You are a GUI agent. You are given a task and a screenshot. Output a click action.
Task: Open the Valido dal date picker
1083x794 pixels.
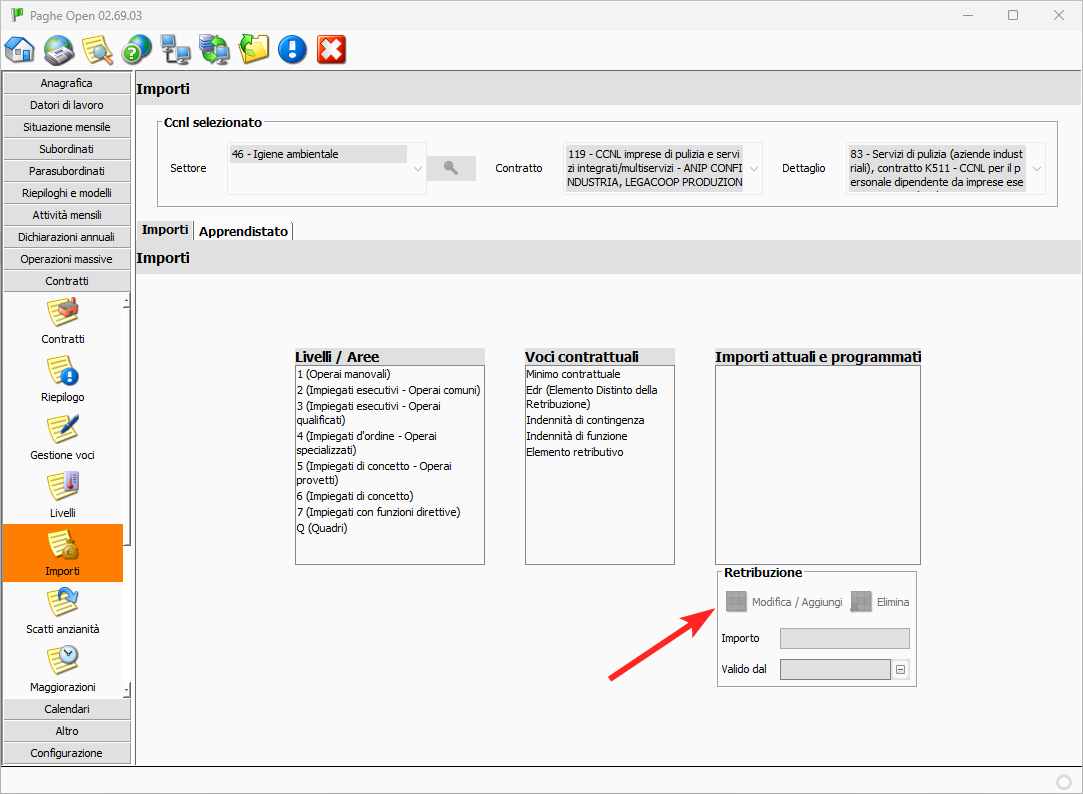pos(901,670)
